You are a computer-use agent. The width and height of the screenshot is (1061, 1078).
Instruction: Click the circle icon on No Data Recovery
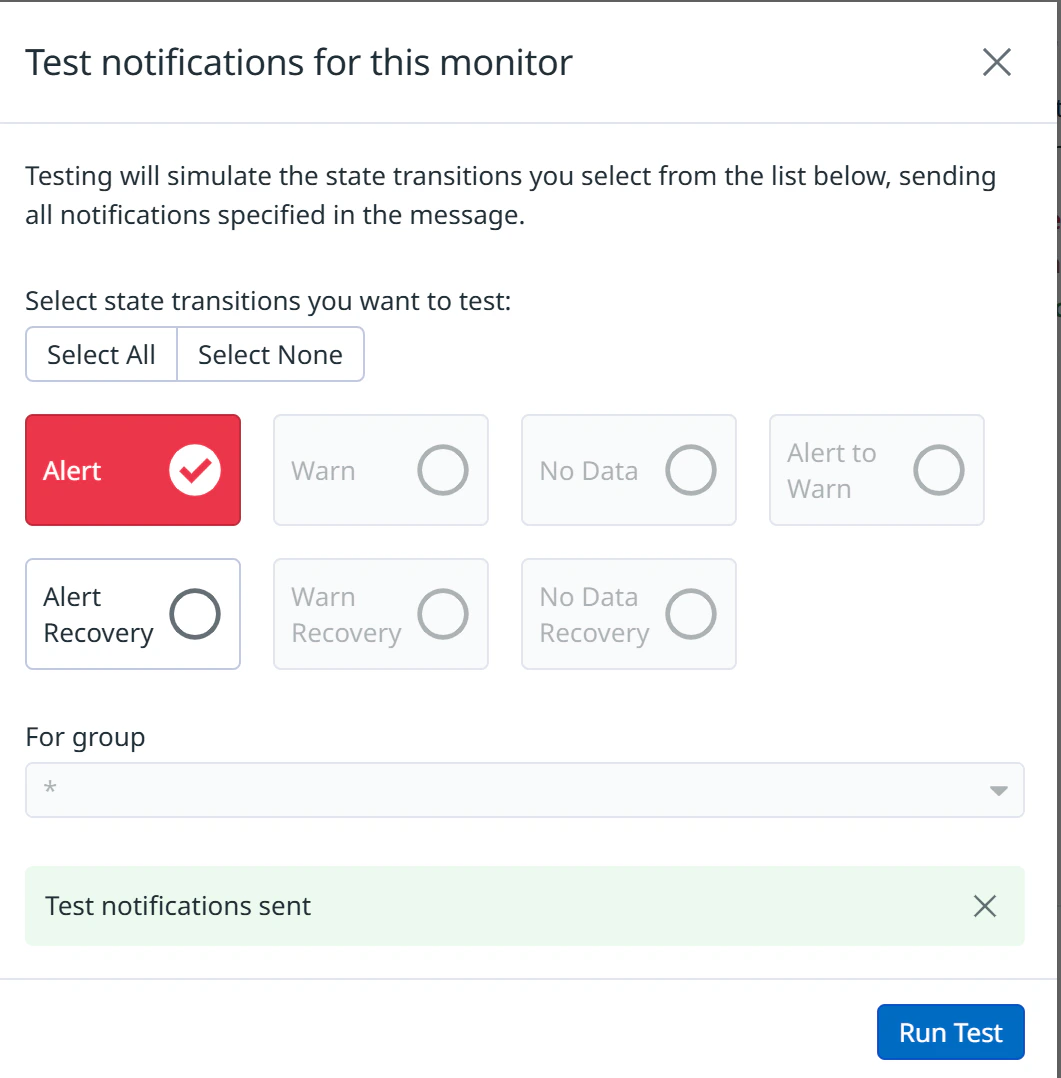pyautogui.click(x=691, y=614)
